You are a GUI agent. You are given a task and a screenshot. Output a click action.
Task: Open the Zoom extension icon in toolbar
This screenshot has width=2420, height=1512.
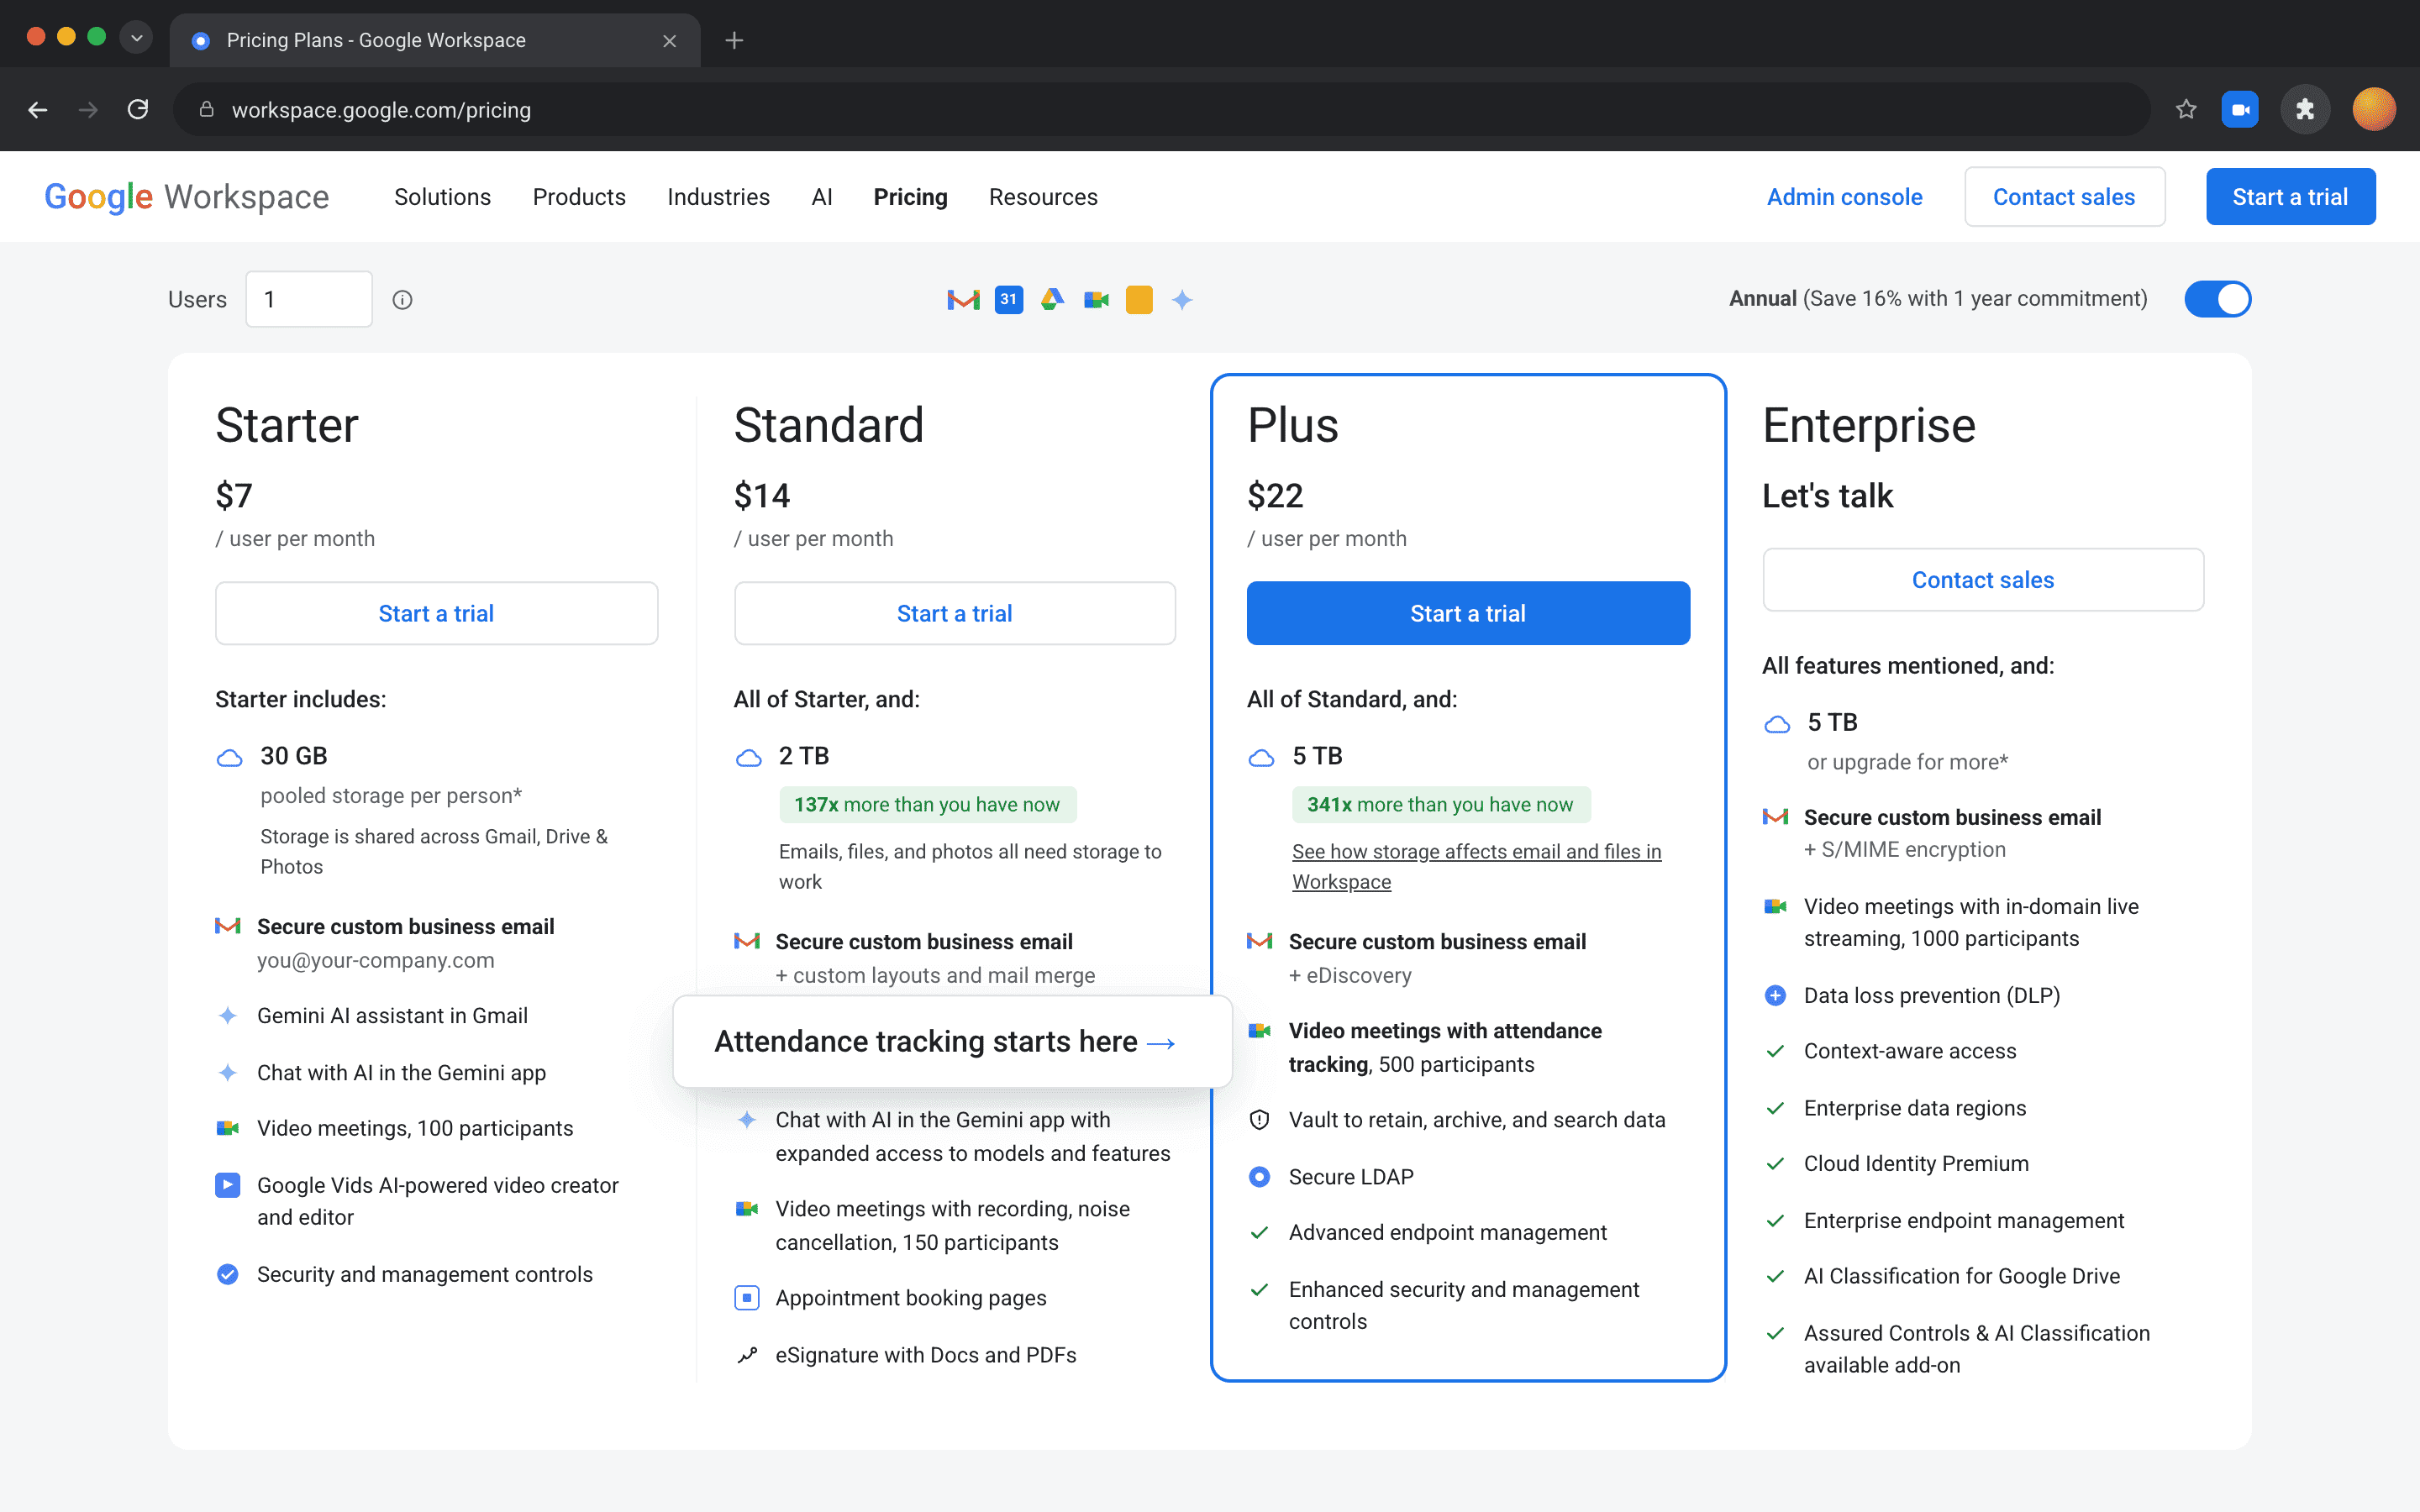click(x=2240, y=109)
